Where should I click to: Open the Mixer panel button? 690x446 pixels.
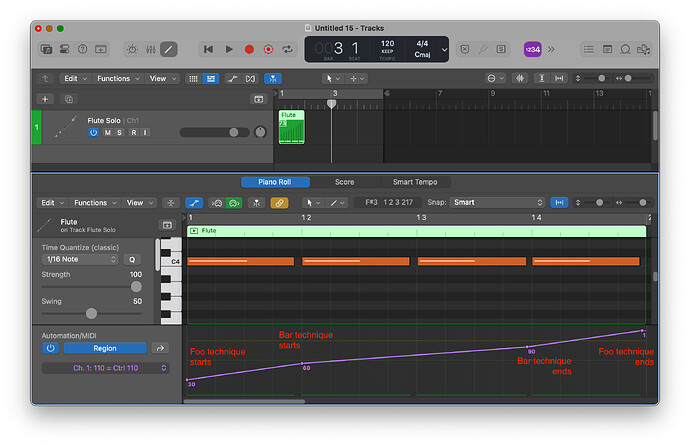pyautogui.click(x=150, y=49)
